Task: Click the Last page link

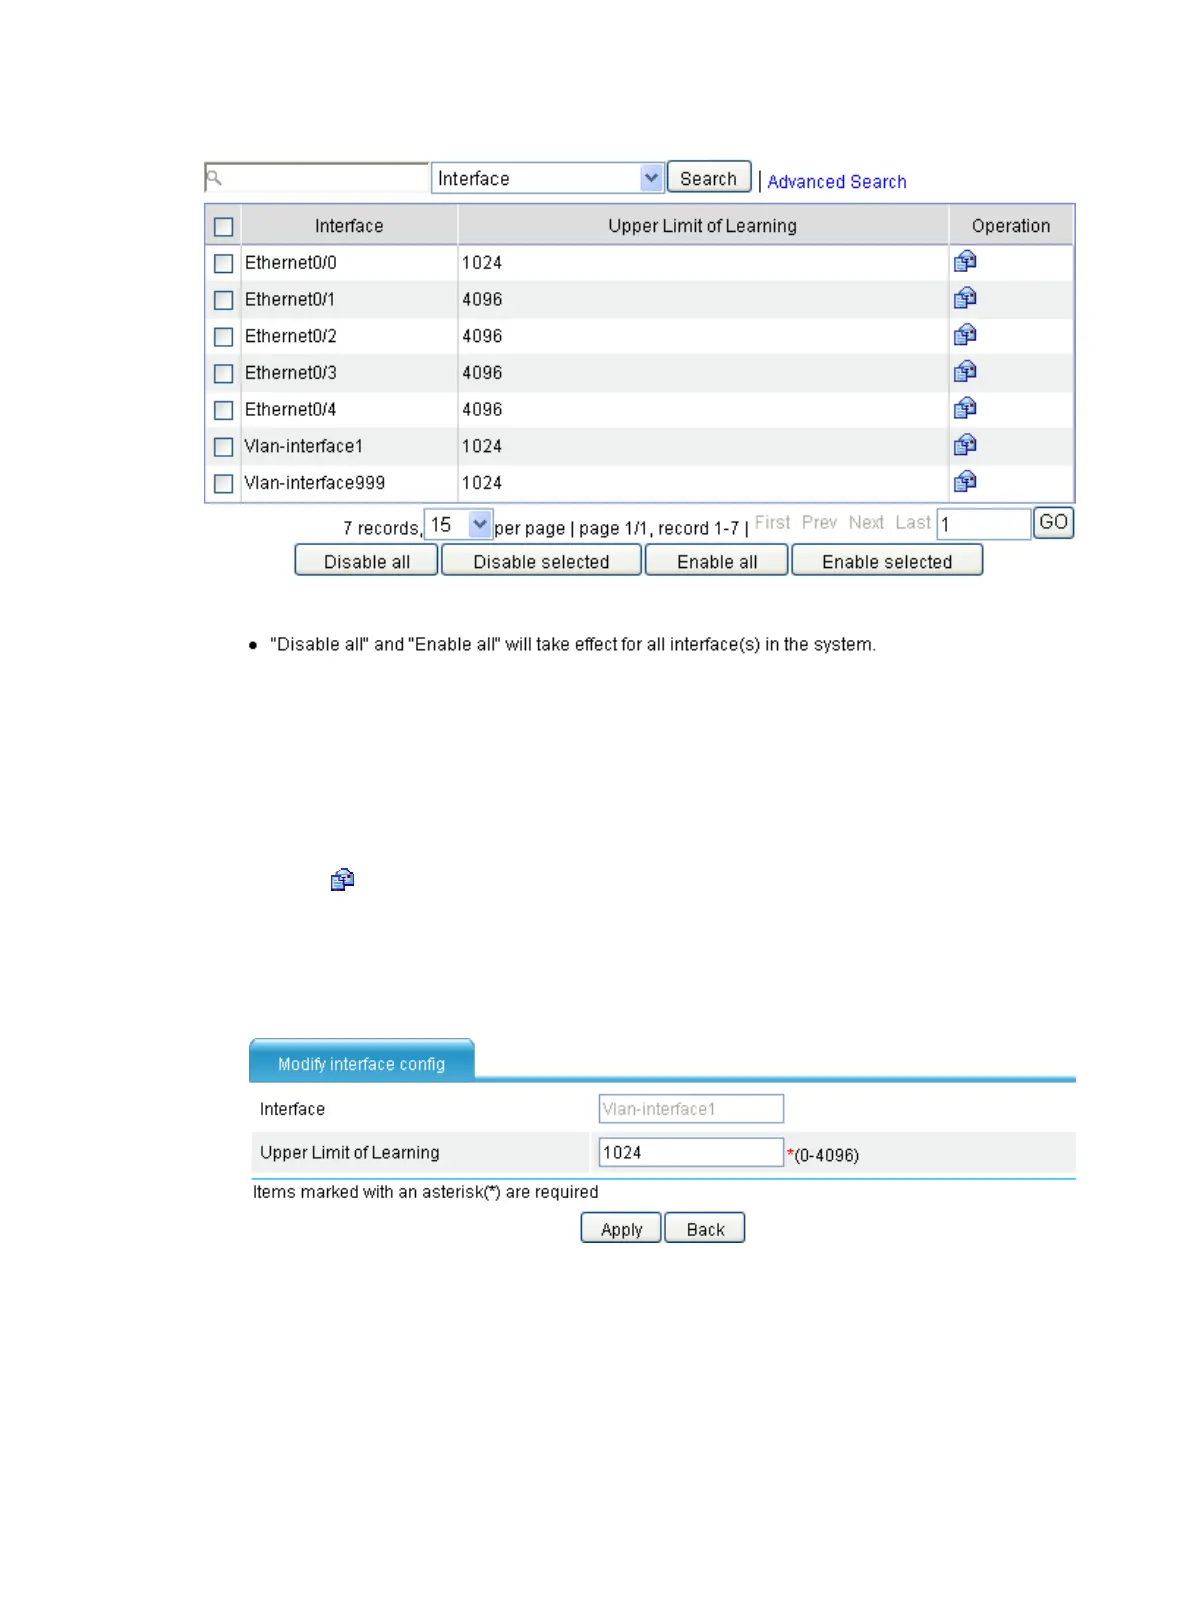Action: coord(913,522)
